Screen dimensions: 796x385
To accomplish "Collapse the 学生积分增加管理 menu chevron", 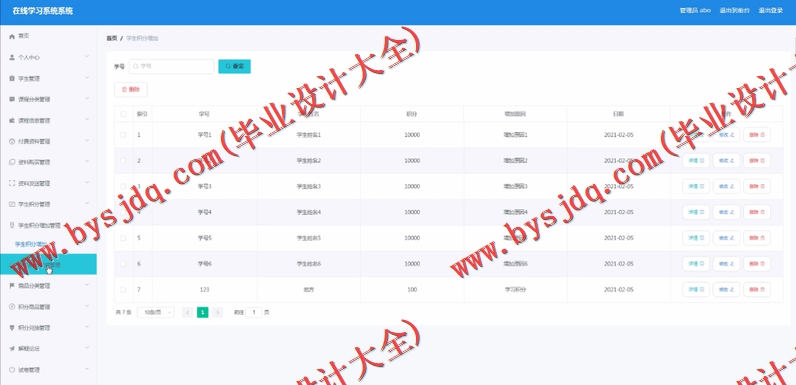I will (x=87, y=225).
